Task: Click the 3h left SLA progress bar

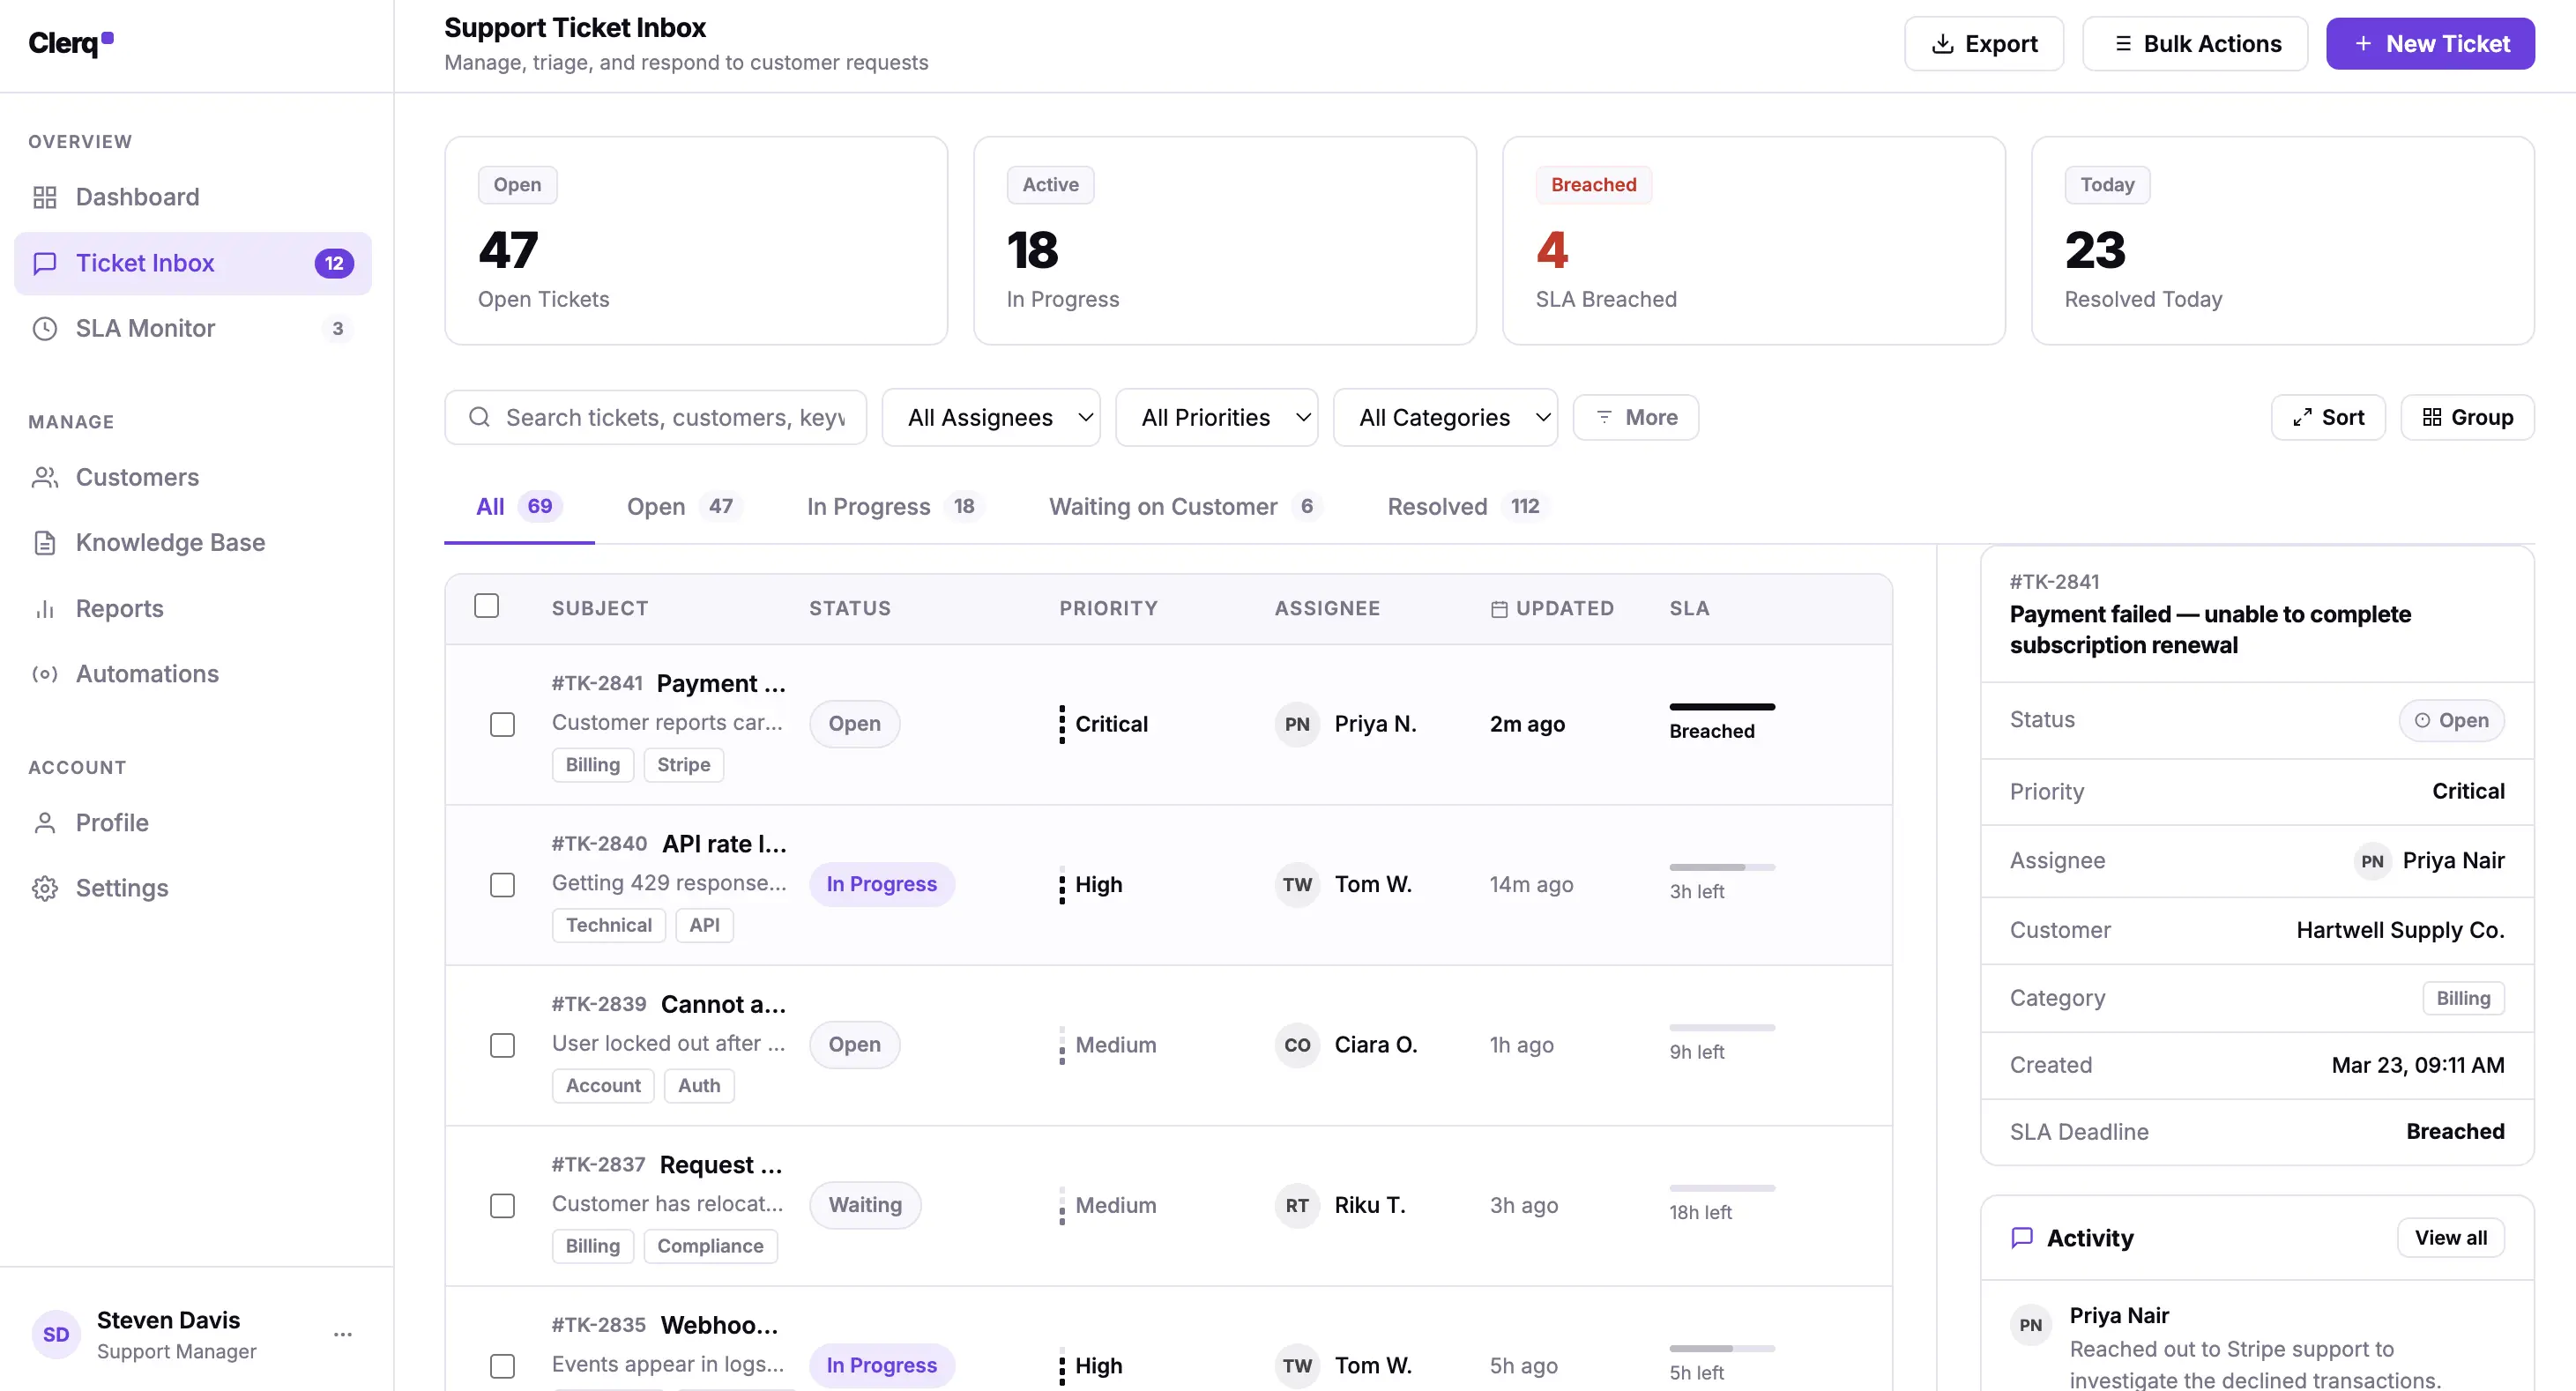Action: click(1722, 867)
